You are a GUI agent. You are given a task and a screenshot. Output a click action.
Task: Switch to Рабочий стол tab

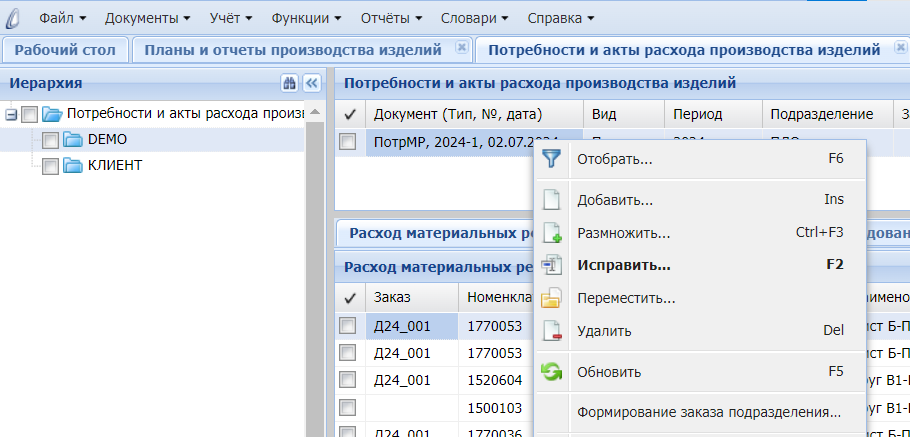point(65,49)
